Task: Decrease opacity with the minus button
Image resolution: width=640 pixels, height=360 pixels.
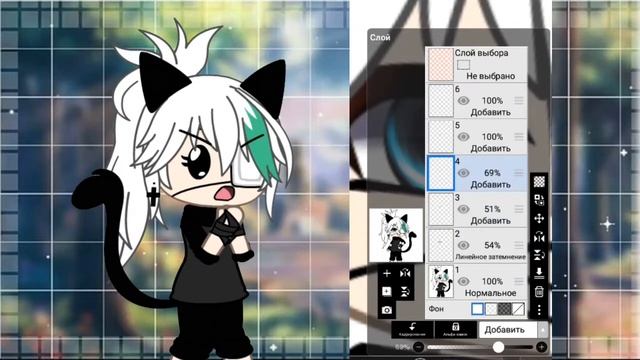Action: click(x=418, y=347)
